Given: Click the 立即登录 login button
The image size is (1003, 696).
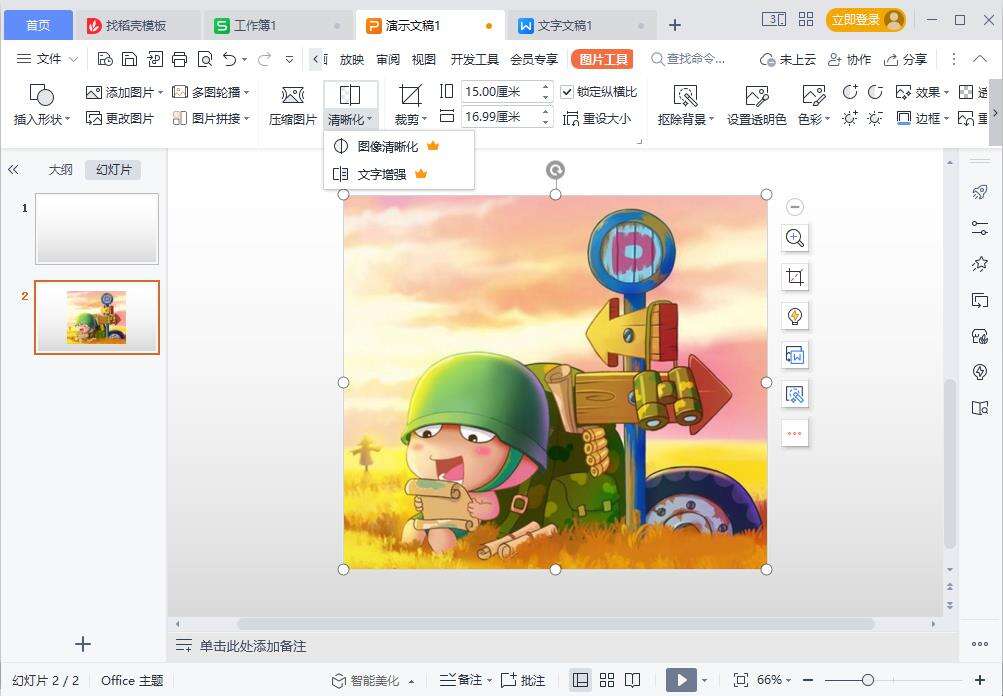Looking at the screenshot, I should 865,20.
